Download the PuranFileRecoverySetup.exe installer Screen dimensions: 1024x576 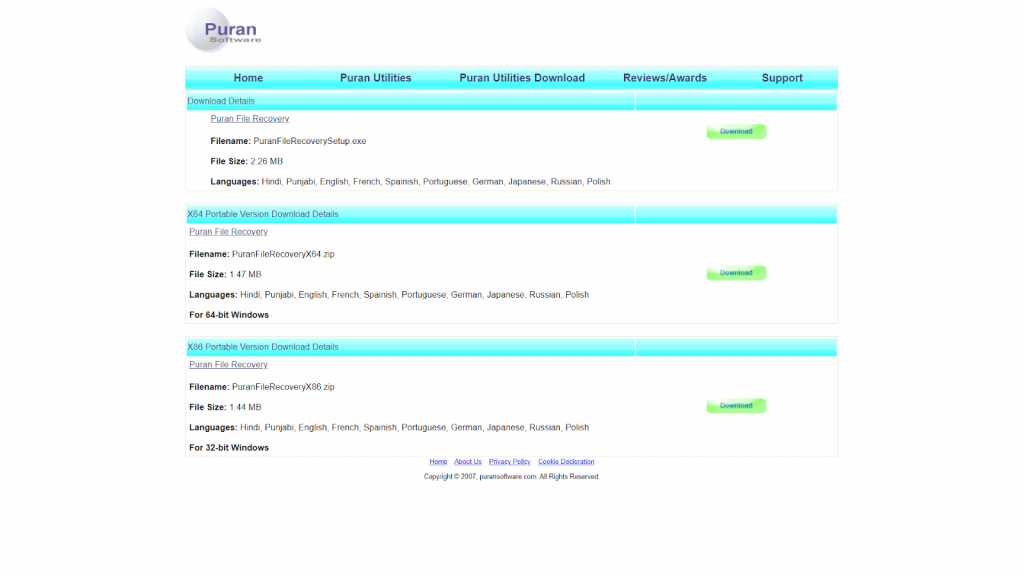pos(736,132)
